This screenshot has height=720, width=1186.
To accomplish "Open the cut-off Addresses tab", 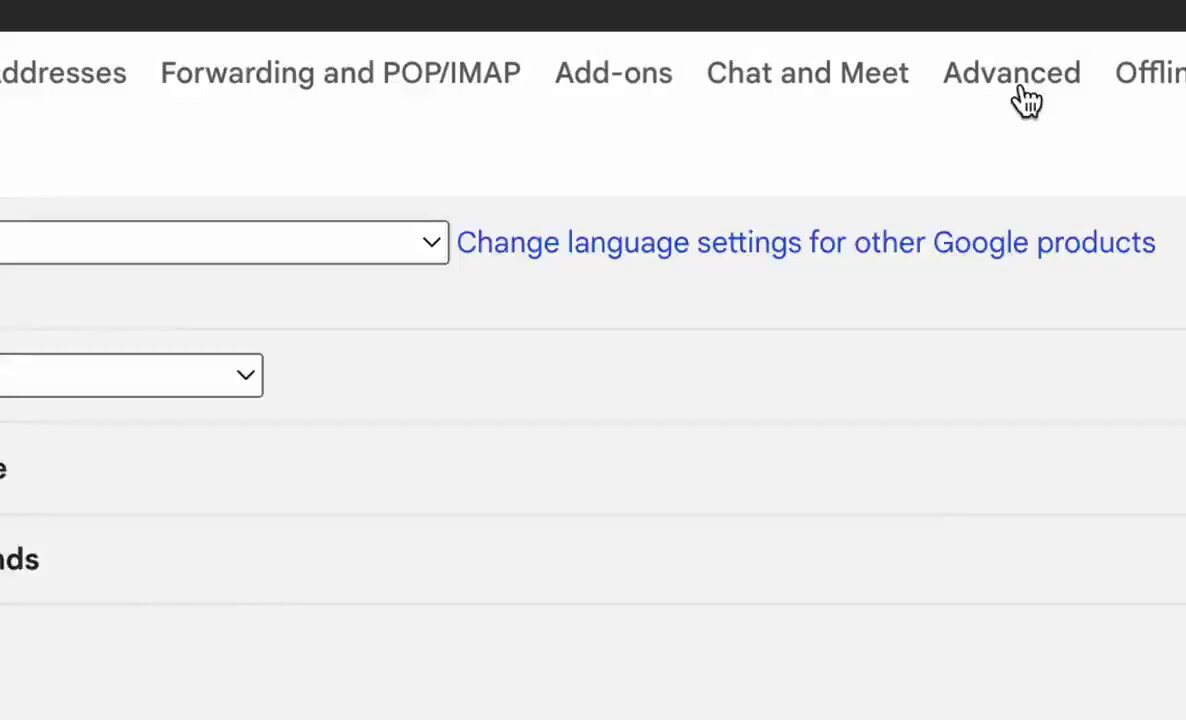I will click(x=63, y=73).
